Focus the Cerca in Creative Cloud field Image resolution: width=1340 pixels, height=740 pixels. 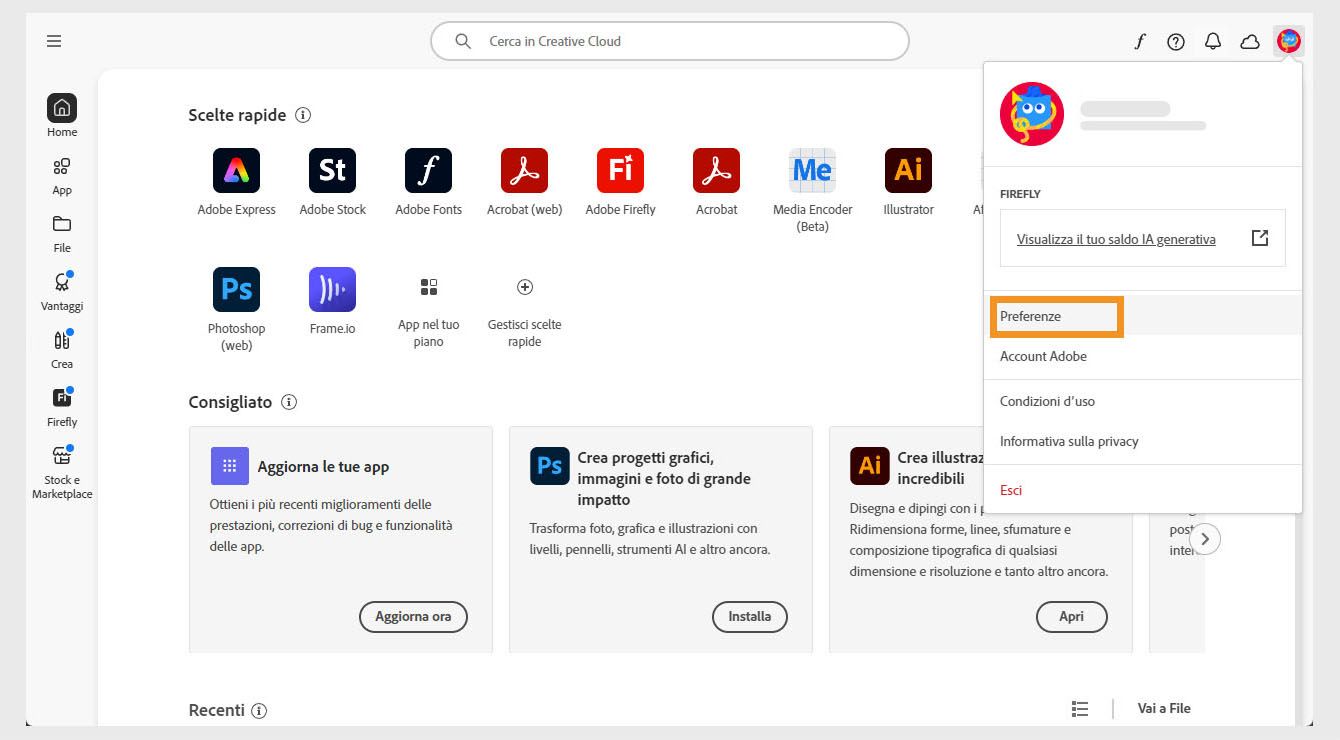[669, 41]
